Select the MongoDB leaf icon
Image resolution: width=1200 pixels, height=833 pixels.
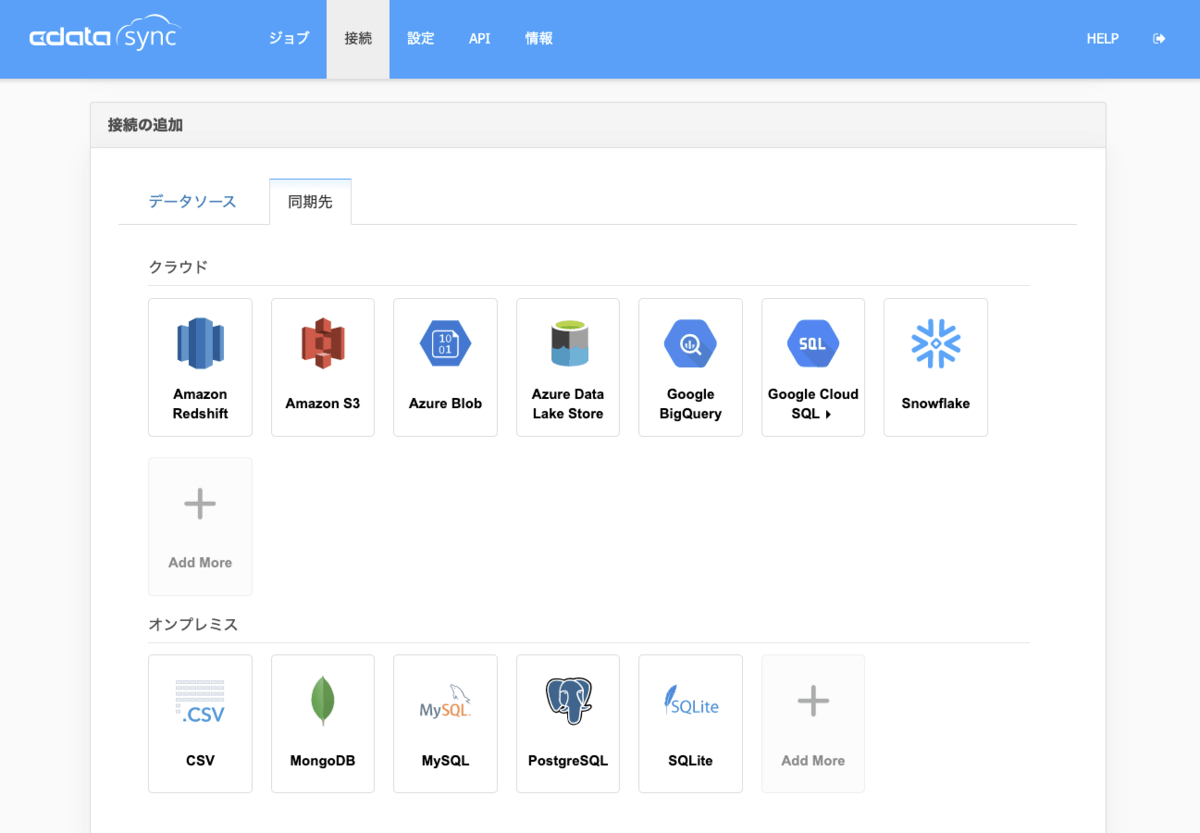pos(323,701)
